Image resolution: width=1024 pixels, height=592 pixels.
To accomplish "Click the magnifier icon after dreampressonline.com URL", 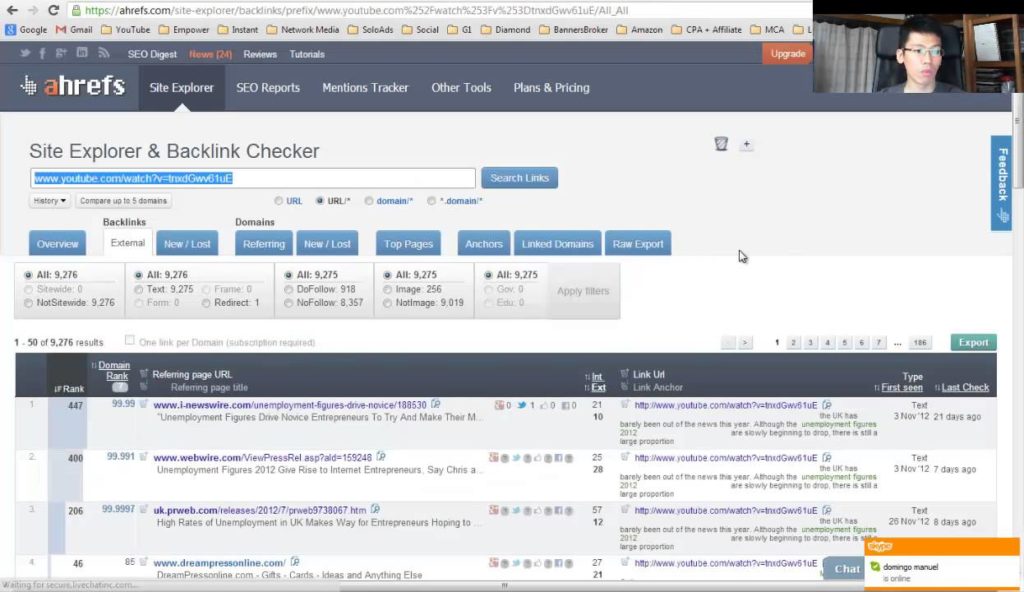I will pos(295,562).
